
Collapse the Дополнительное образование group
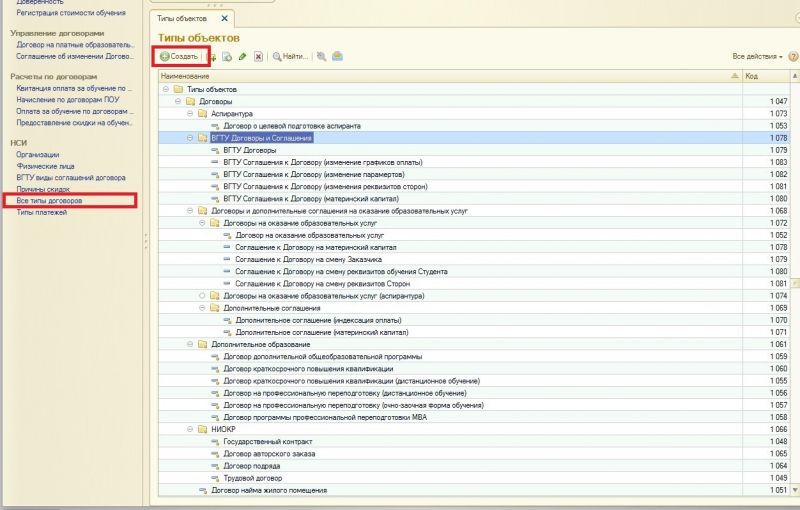190,344
